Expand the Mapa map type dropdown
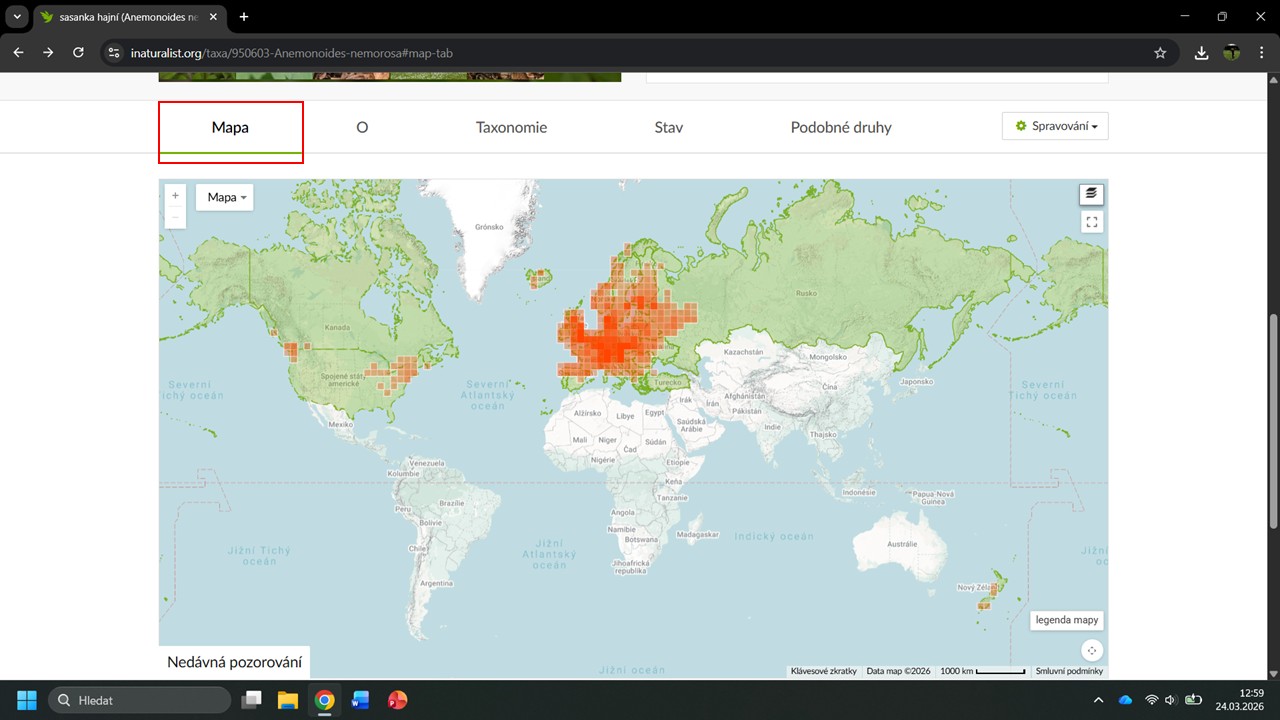1280x720 pixels. coord(225,197)
